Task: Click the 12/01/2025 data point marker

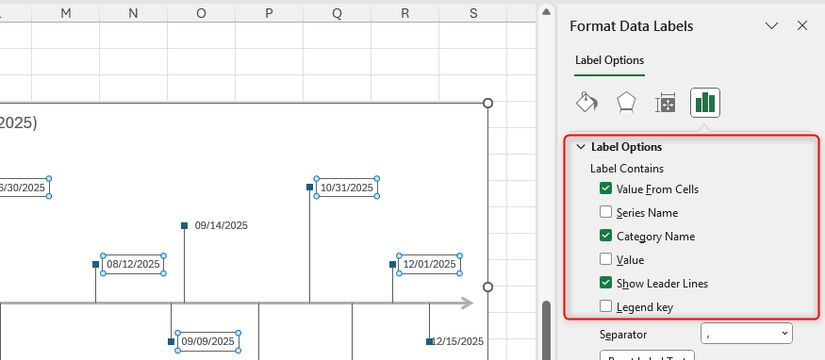Action: tap(393, 264)
